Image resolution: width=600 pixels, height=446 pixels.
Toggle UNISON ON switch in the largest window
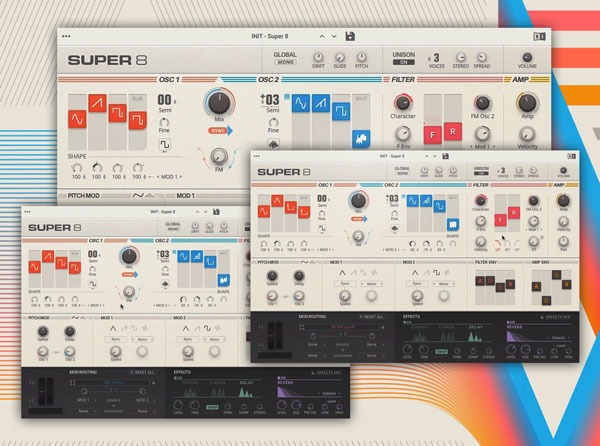coord(403,61)
